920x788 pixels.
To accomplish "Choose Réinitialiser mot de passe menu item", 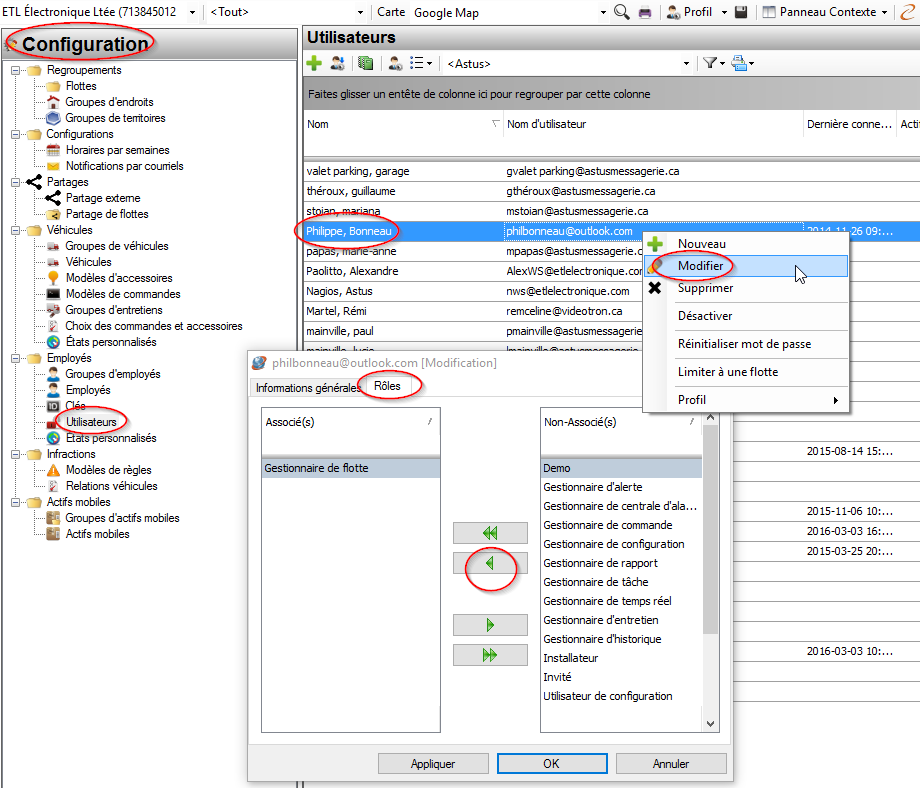I will (x=744, y=344).
